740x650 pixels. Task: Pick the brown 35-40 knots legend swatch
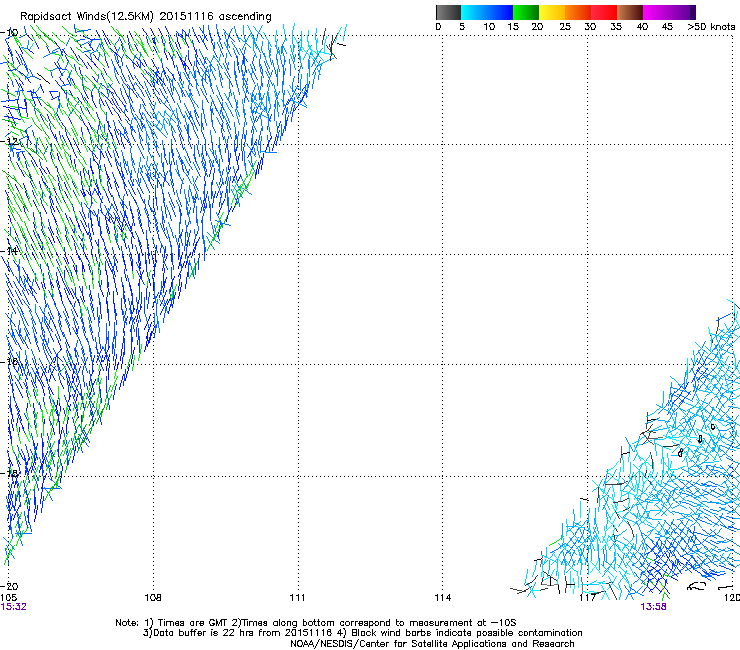(x=630, y=12)
